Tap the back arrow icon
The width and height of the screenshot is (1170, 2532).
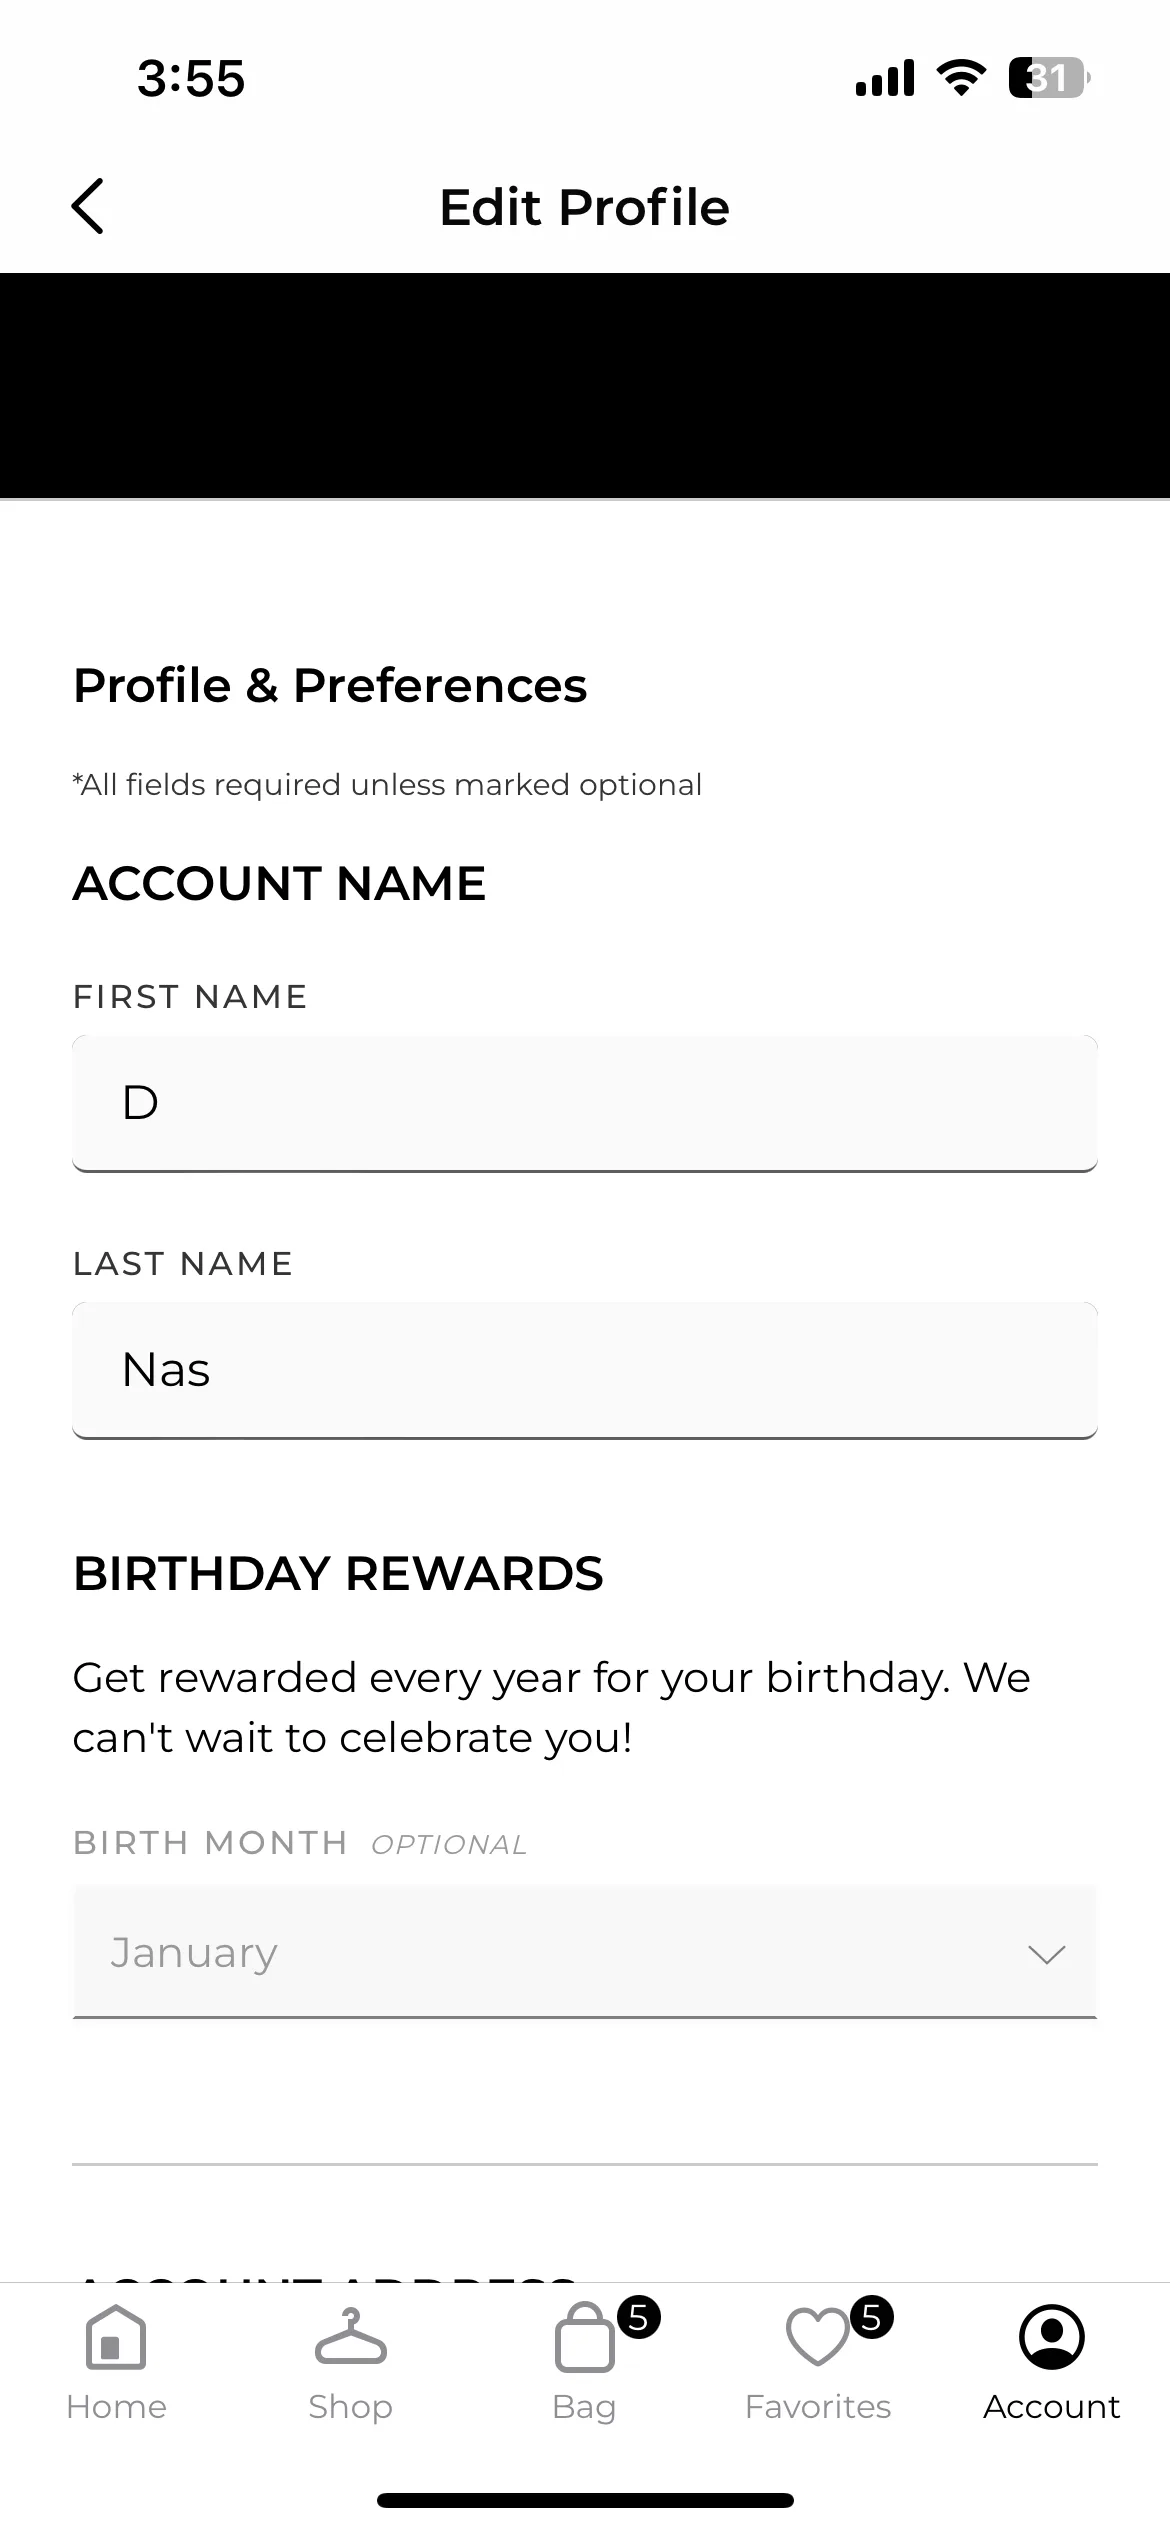[x=88, y=207]
